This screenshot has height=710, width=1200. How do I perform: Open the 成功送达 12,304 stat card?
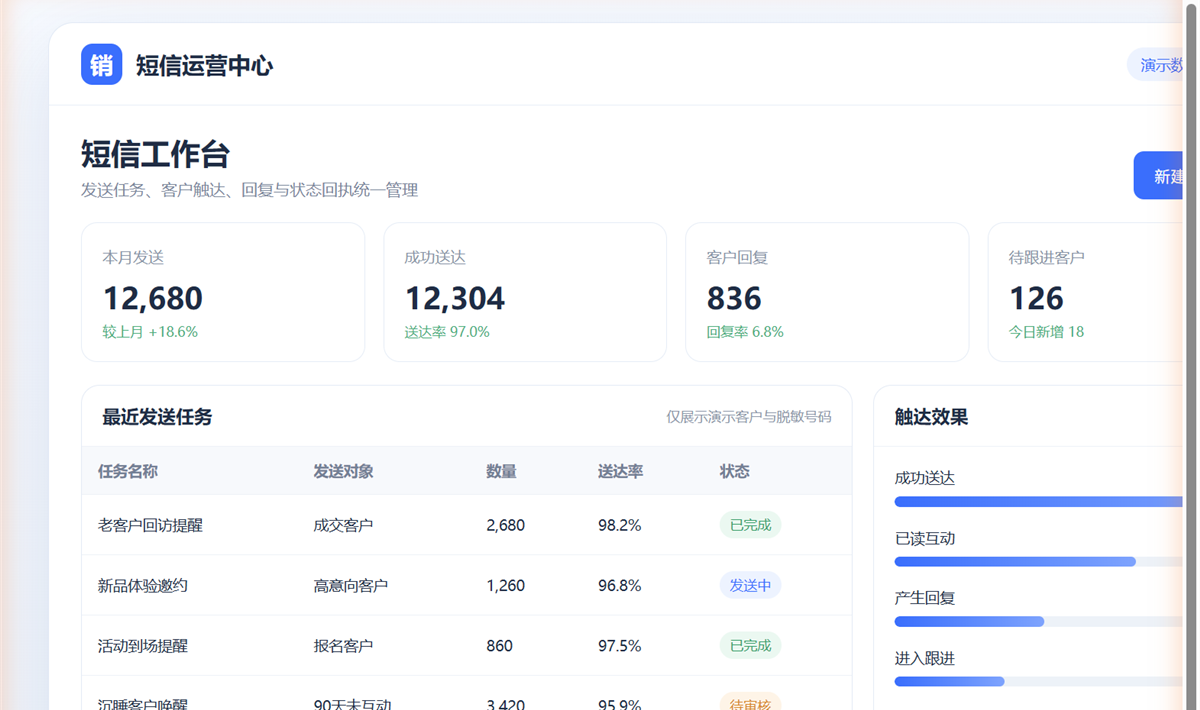pos(525,292)
